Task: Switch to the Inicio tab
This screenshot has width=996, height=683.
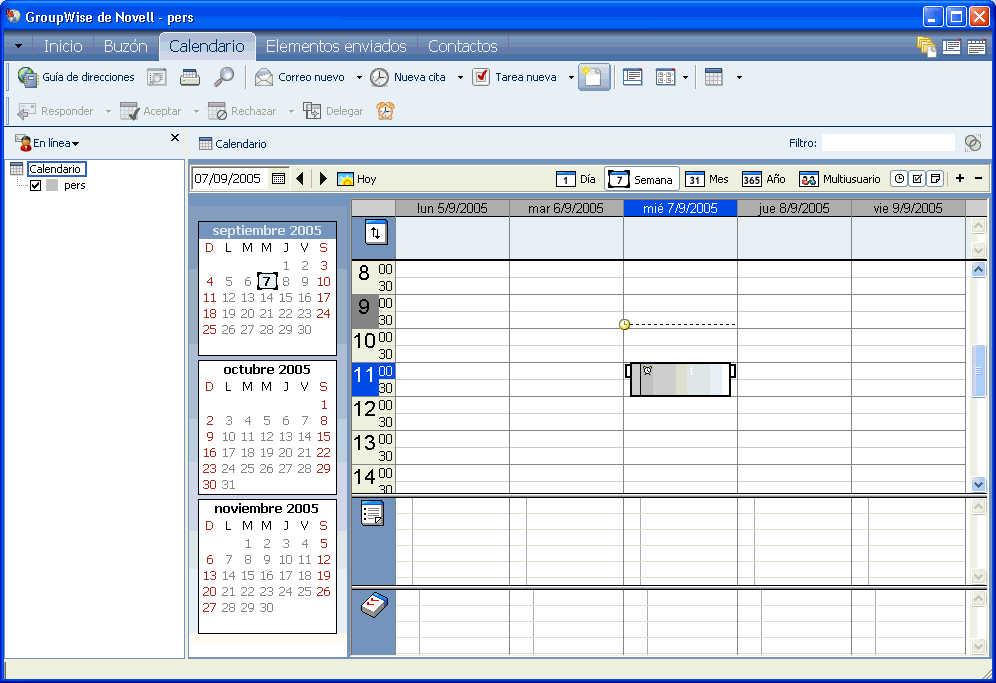Action: (x=63, y=46)
